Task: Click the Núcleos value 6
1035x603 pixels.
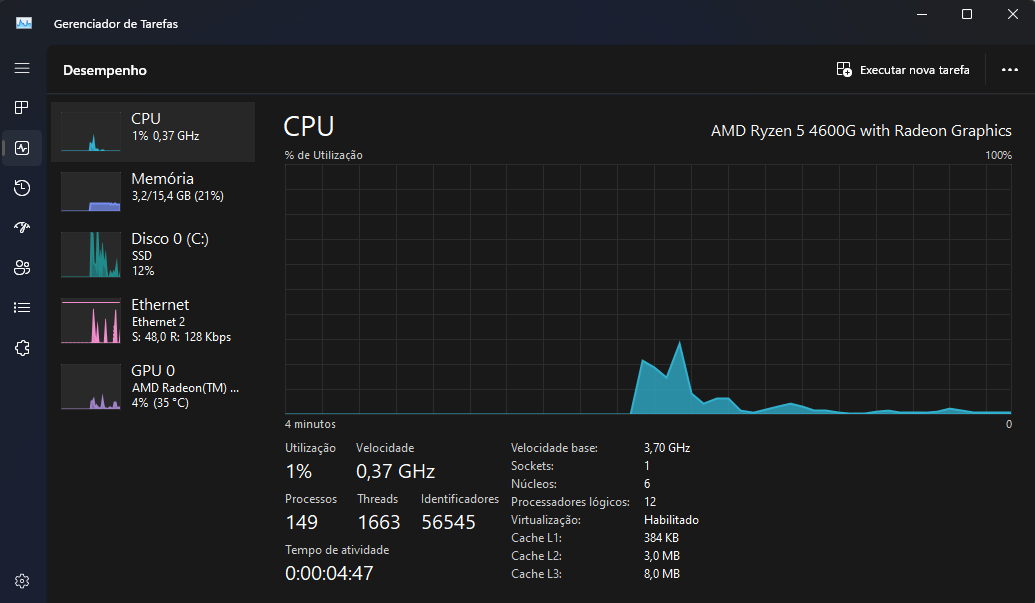Action: 647,484
